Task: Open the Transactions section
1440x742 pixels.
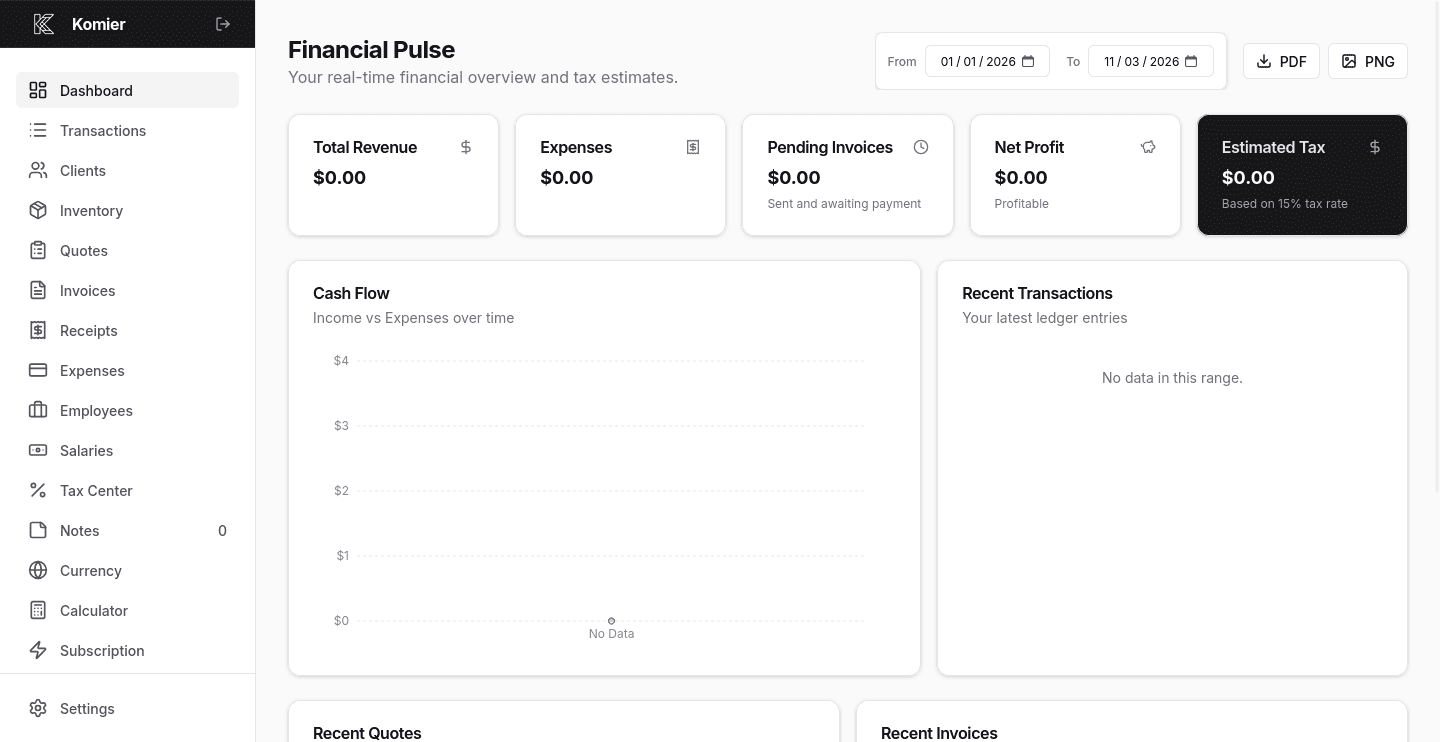Action: click(103, 130)
